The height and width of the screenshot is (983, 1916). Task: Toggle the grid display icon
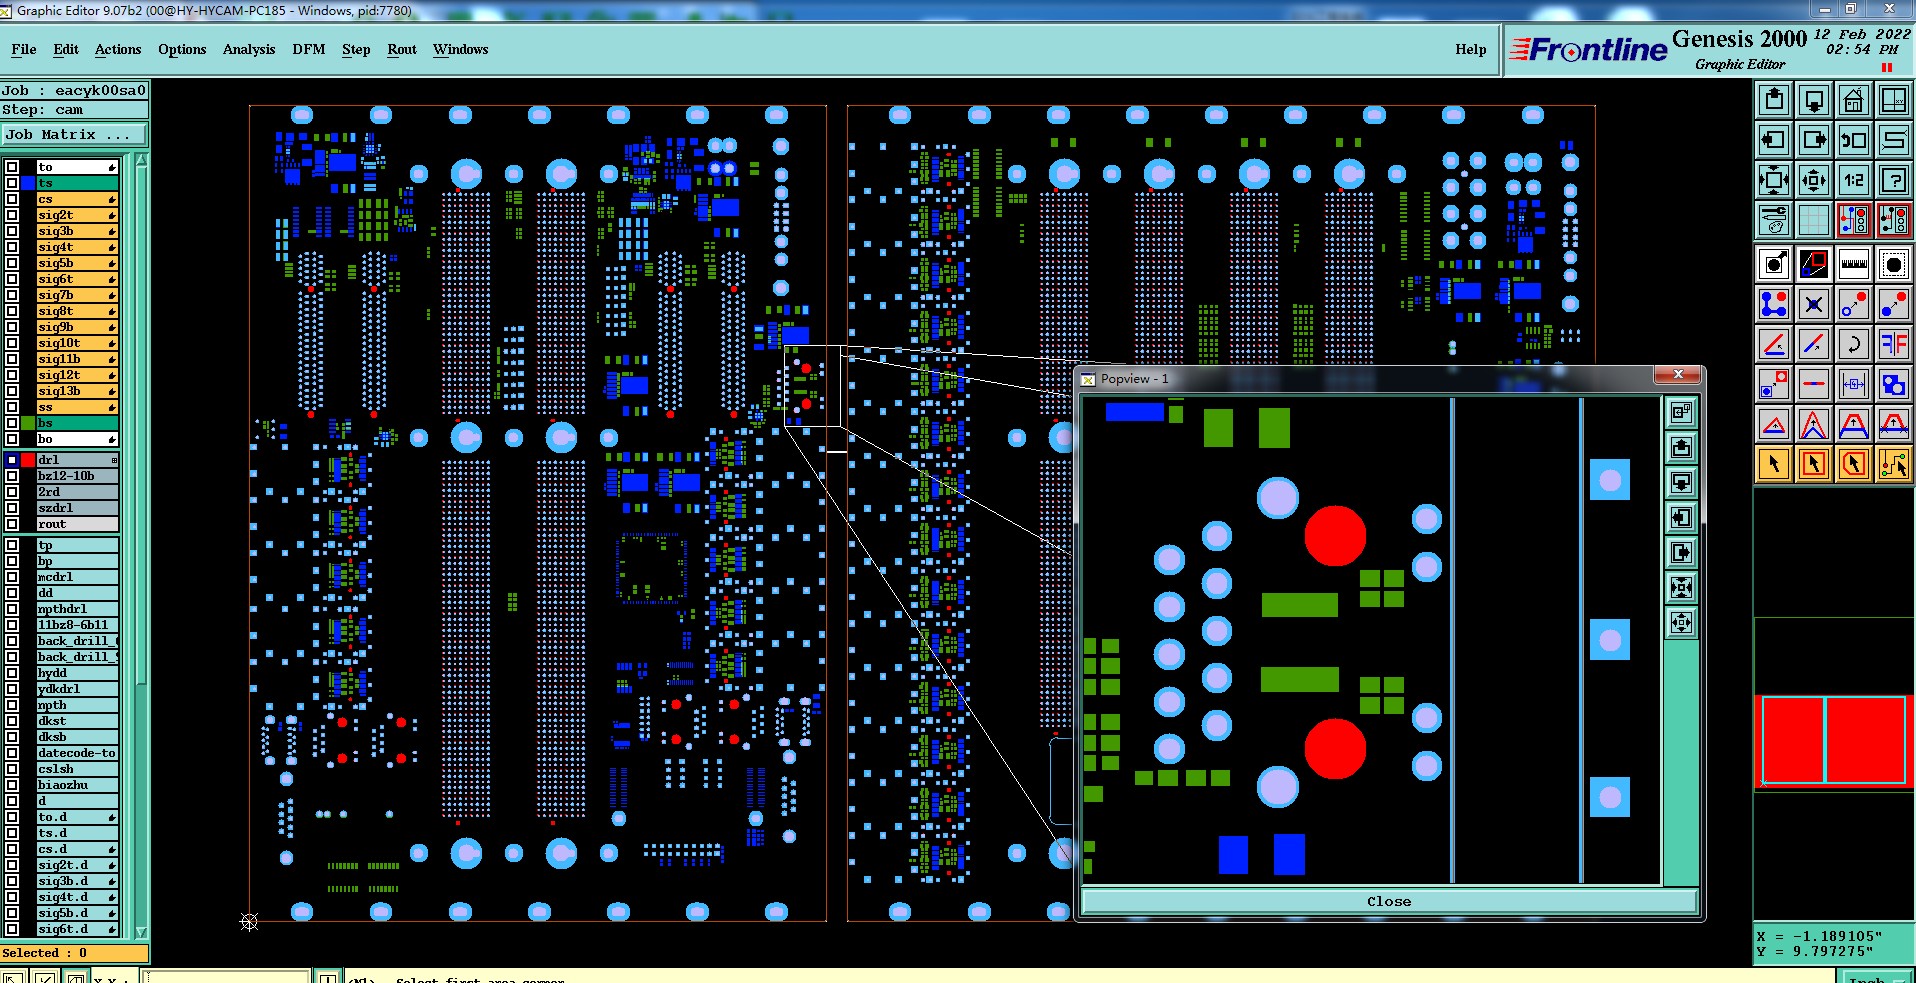[x=1814, y=220]
